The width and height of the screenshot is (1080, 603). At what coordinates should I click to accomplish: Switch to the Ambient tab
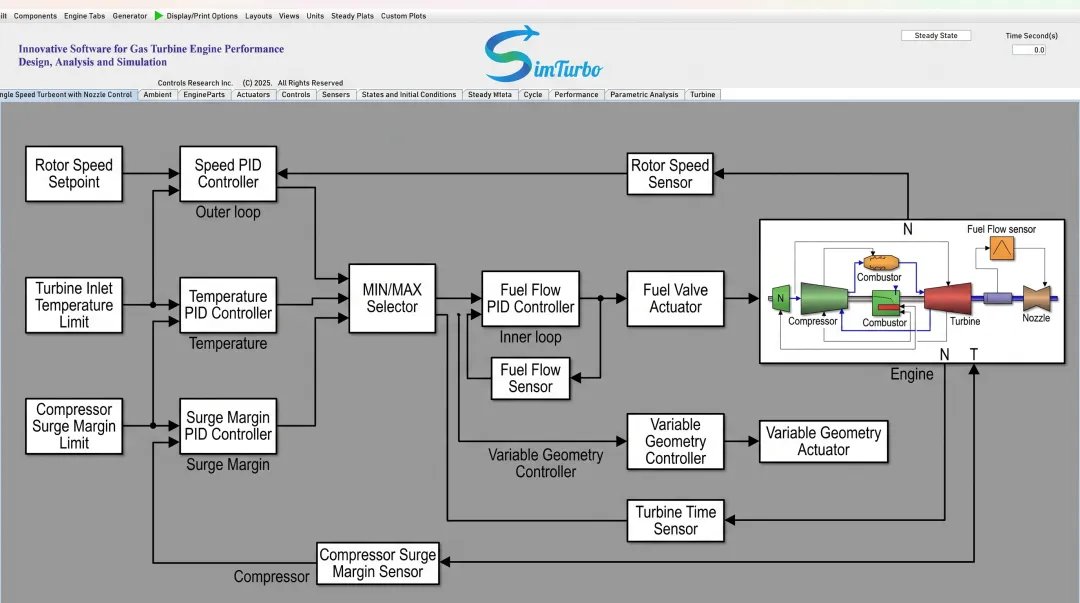158,94
